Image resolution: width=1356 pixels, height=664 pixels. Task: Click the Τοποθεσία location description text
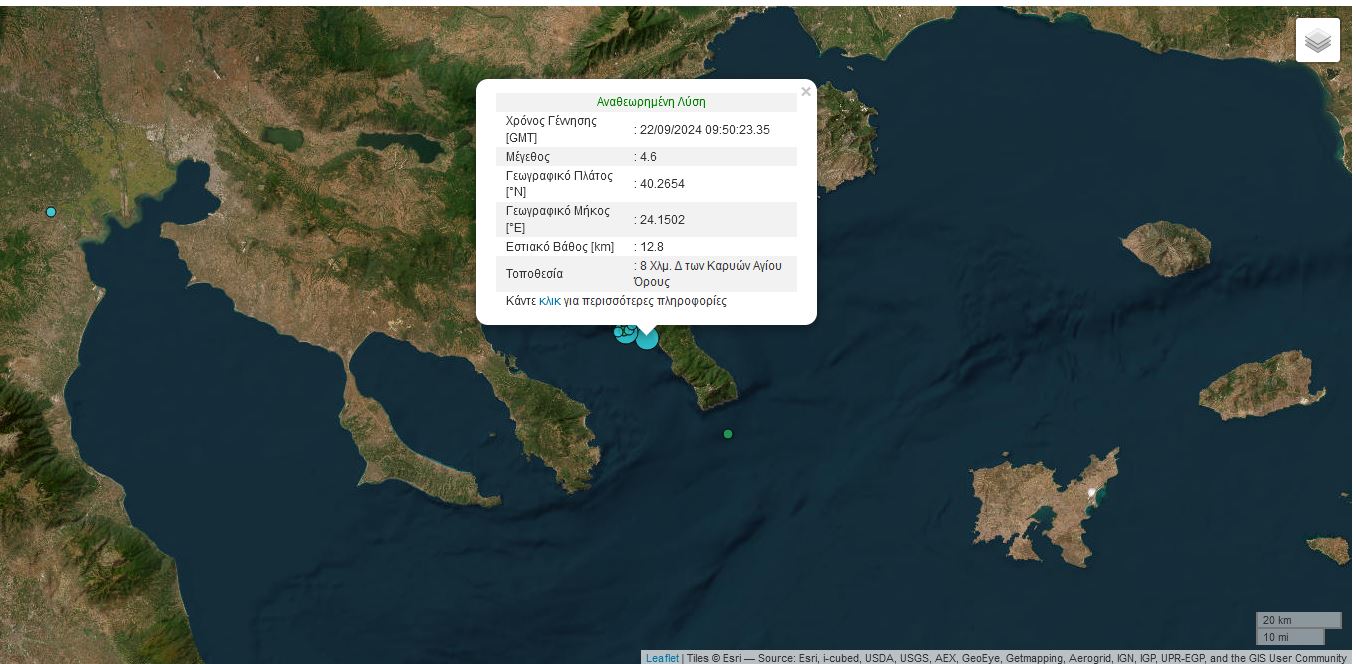pyautogui.click(x=714, y=274)
